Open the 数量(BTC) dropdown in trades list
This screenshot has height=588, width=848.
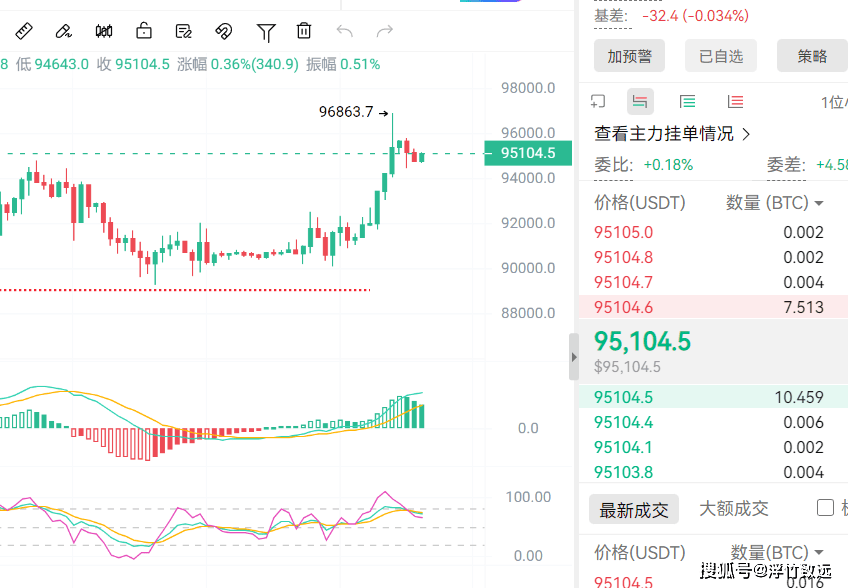click(x=820, y=552)
